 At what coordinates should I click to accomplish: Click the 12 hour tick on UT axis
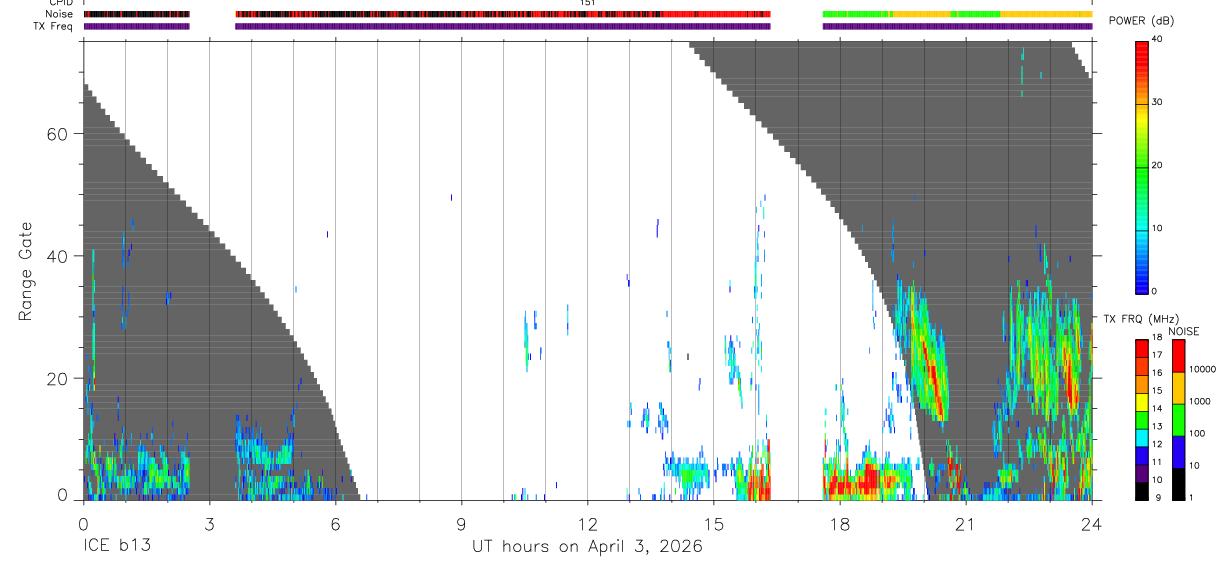(587, 522)
